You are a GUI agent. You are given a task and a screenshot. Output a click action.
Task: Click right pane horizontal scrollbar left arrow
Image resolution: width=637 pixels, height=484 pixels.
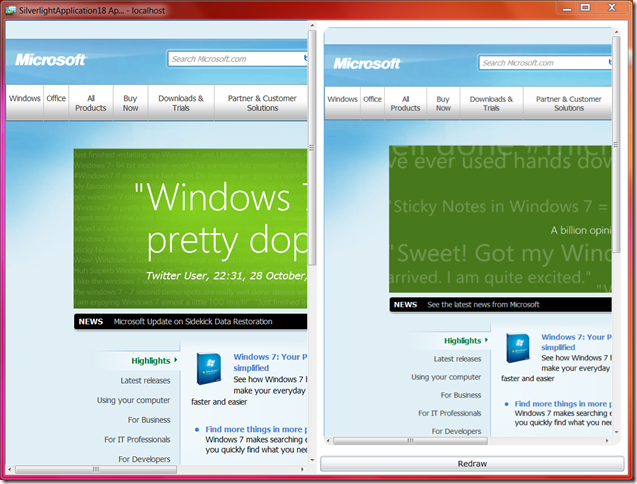[328, 441]
